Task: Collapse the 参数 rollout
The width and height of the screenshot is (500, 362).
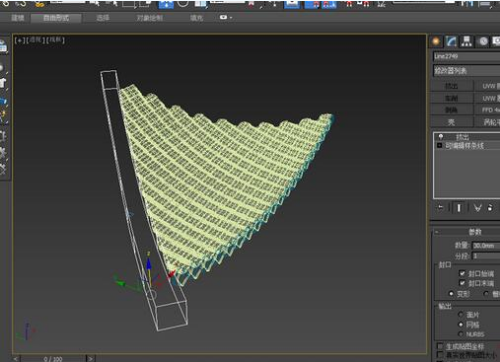Action: (467, 232)
